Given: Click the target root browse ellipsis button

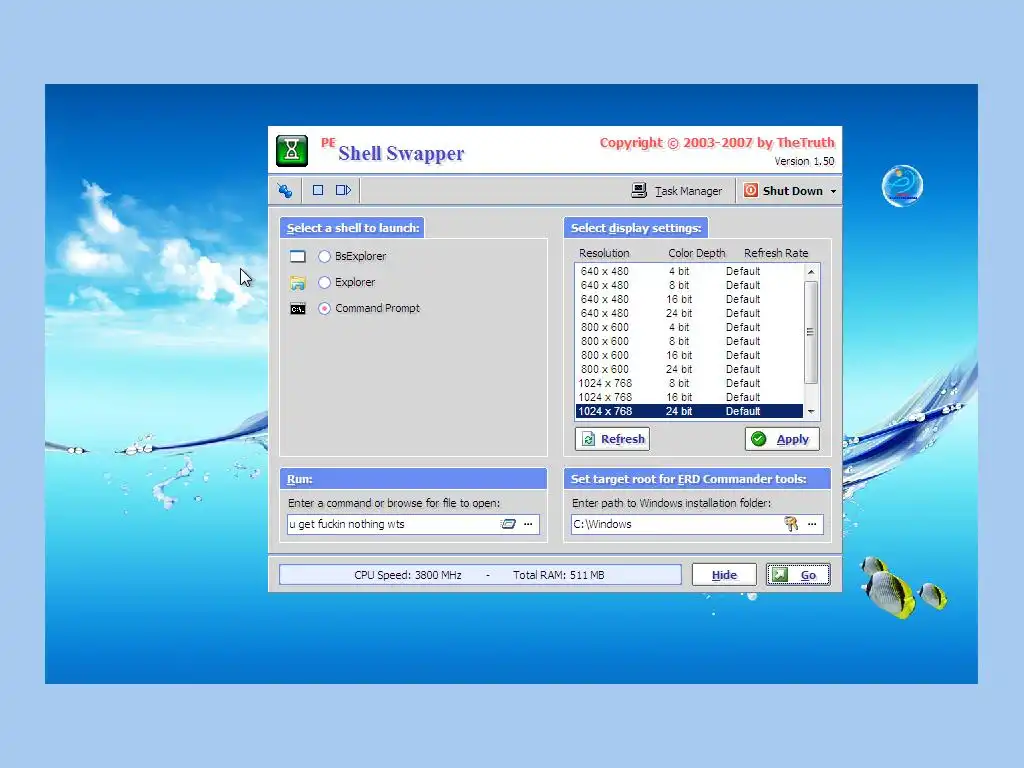Looking at the screenshot, I should pyautogui.click(x=812, y=524).
